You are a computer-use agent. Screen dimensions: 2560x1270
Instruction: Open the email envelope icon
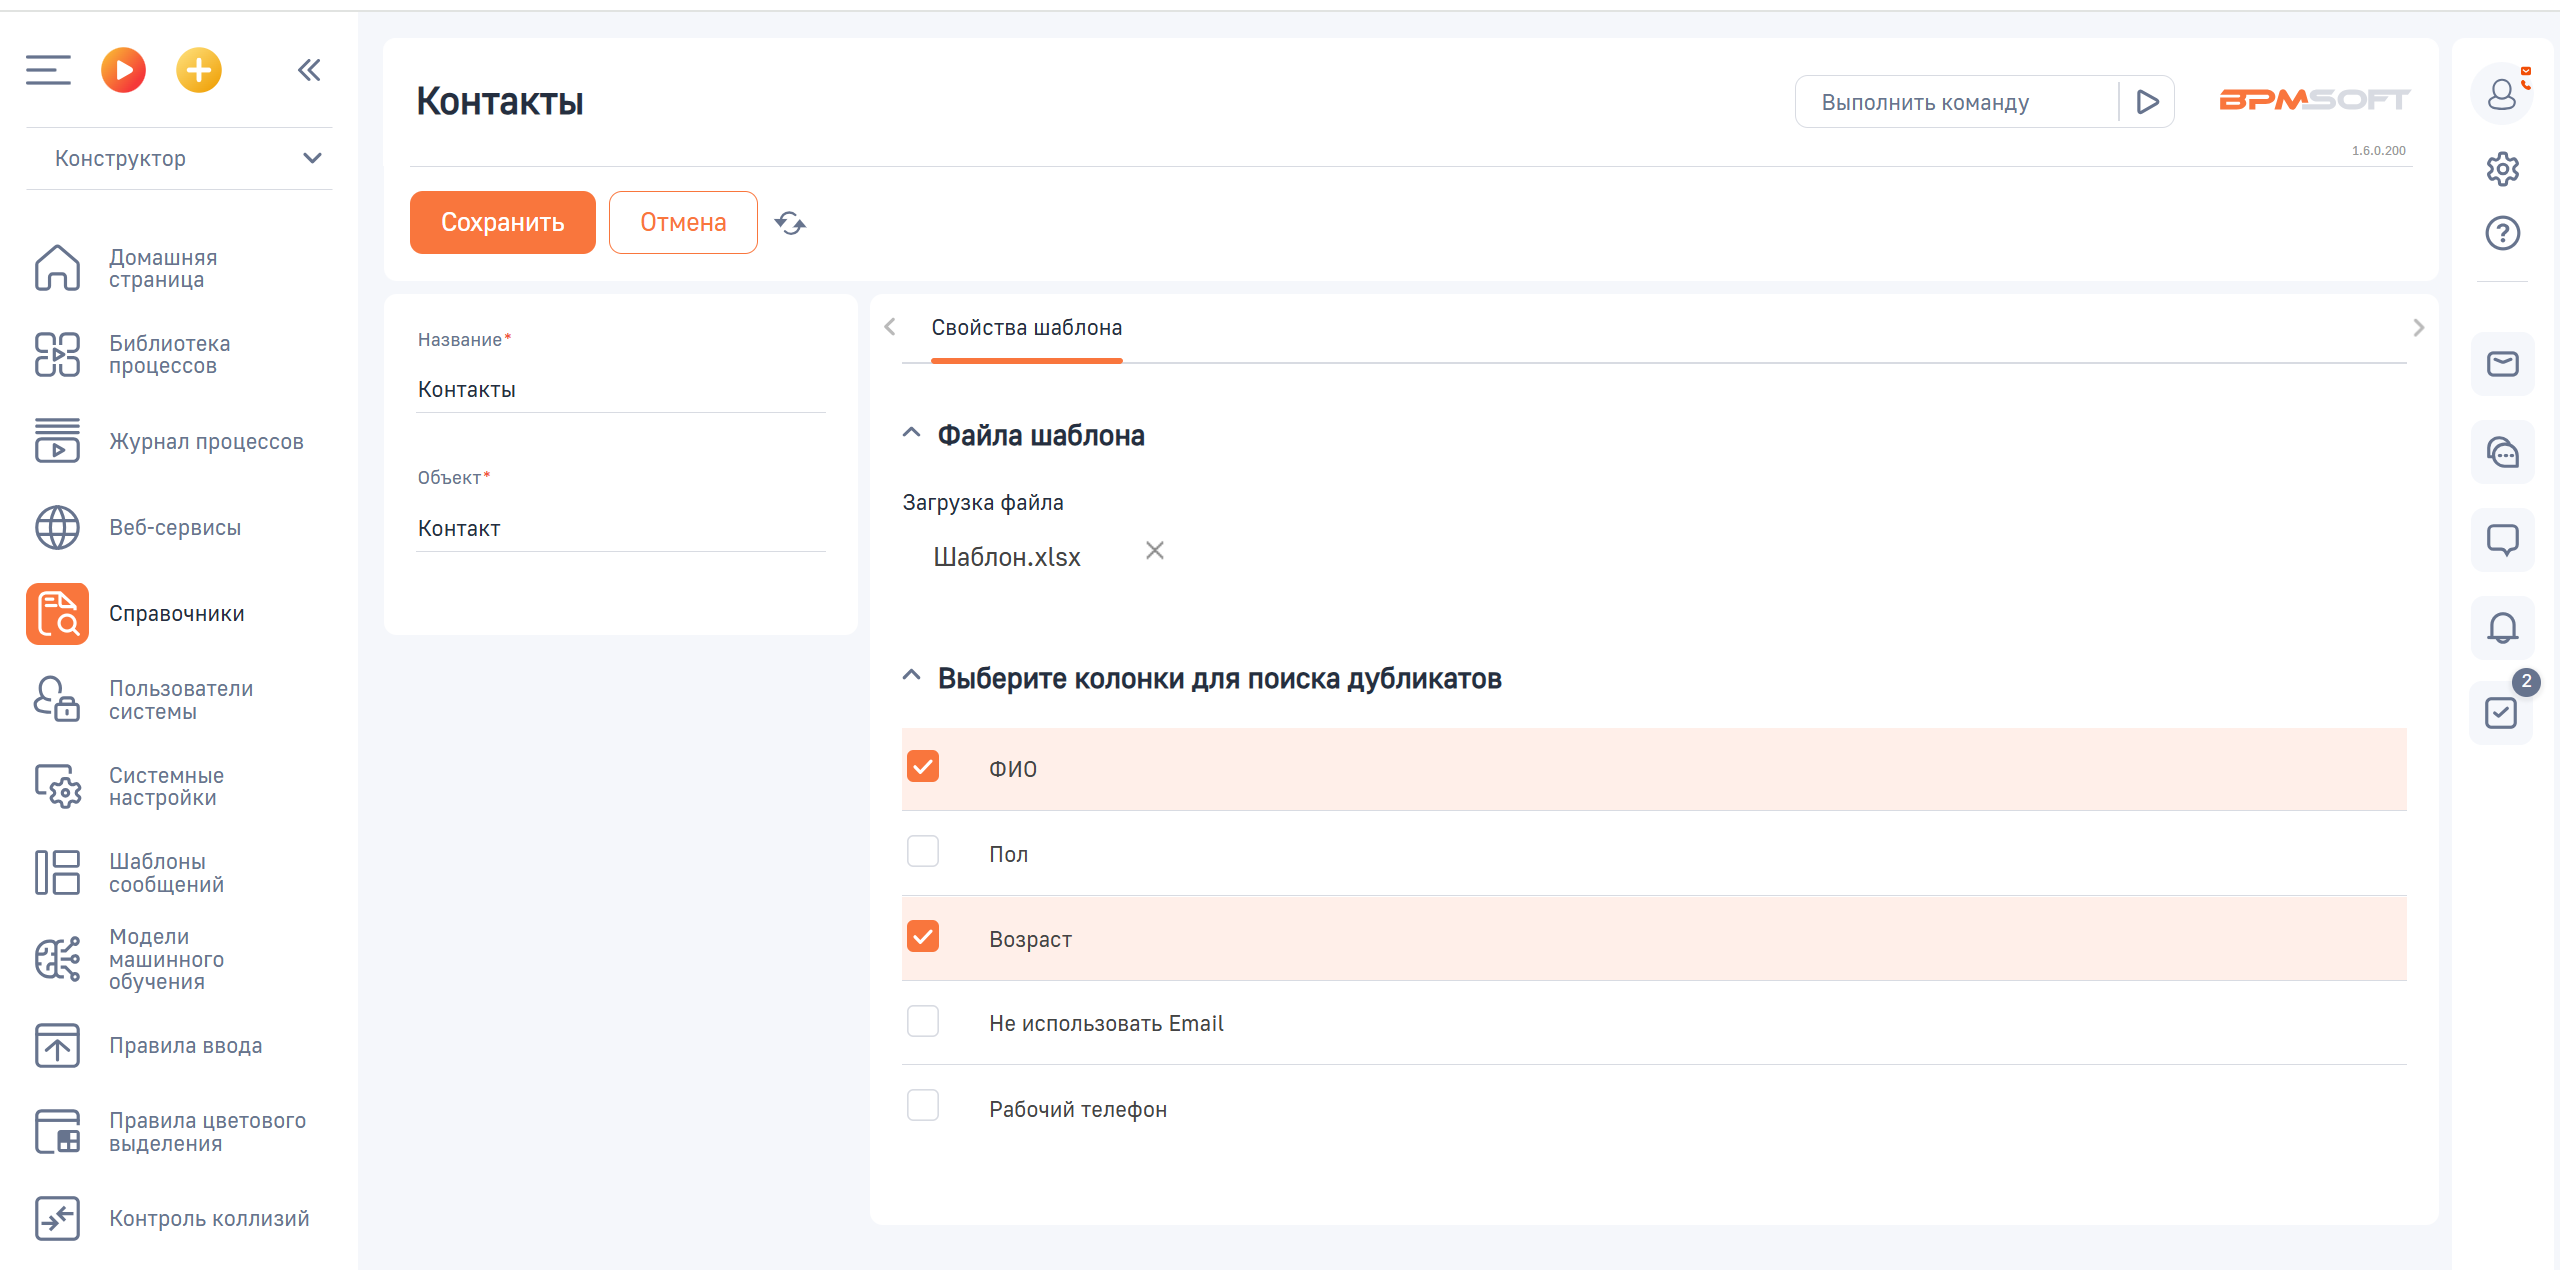pos(2502,364)
